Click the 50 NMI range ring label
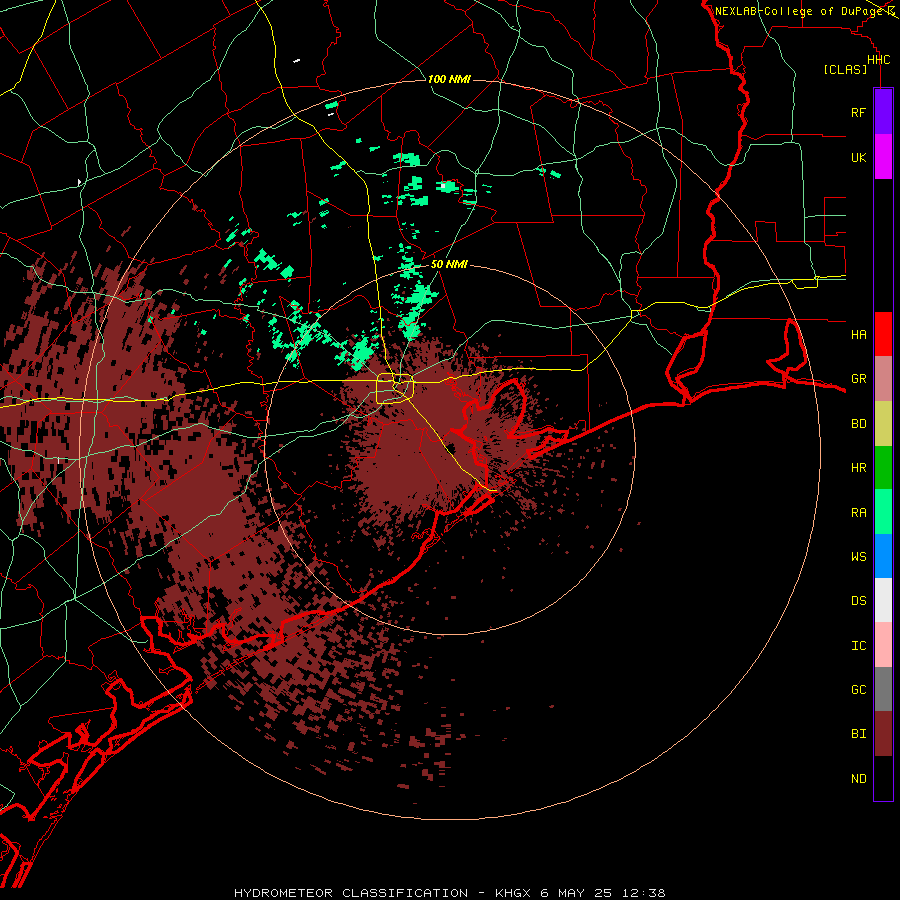Viewport: 900px width, 900px height. (449, 265)
